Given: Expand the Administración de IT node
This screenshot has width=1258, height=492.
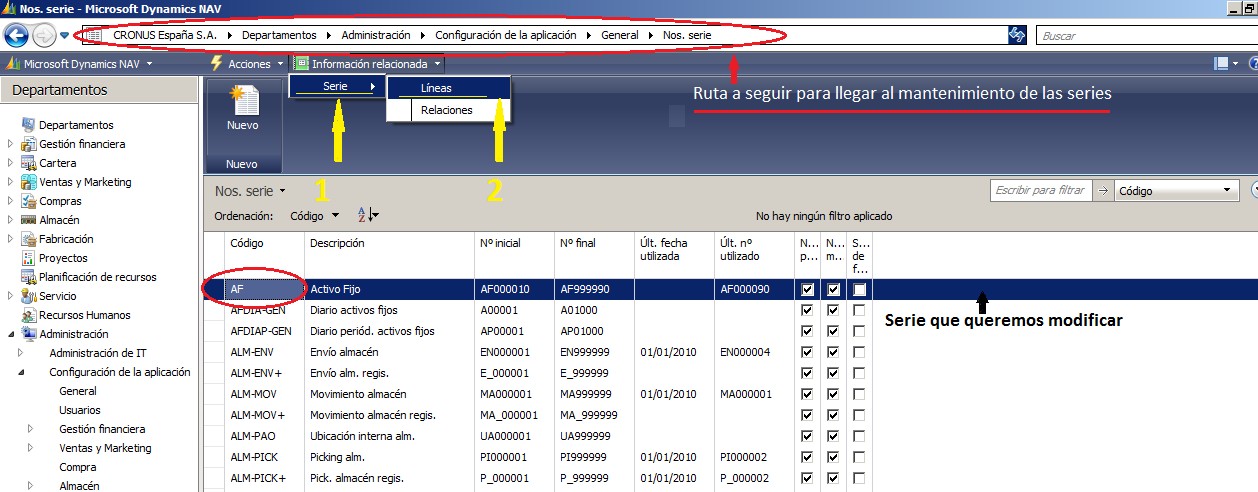Looking at the screenshot, I should click(x=21, y=353).
